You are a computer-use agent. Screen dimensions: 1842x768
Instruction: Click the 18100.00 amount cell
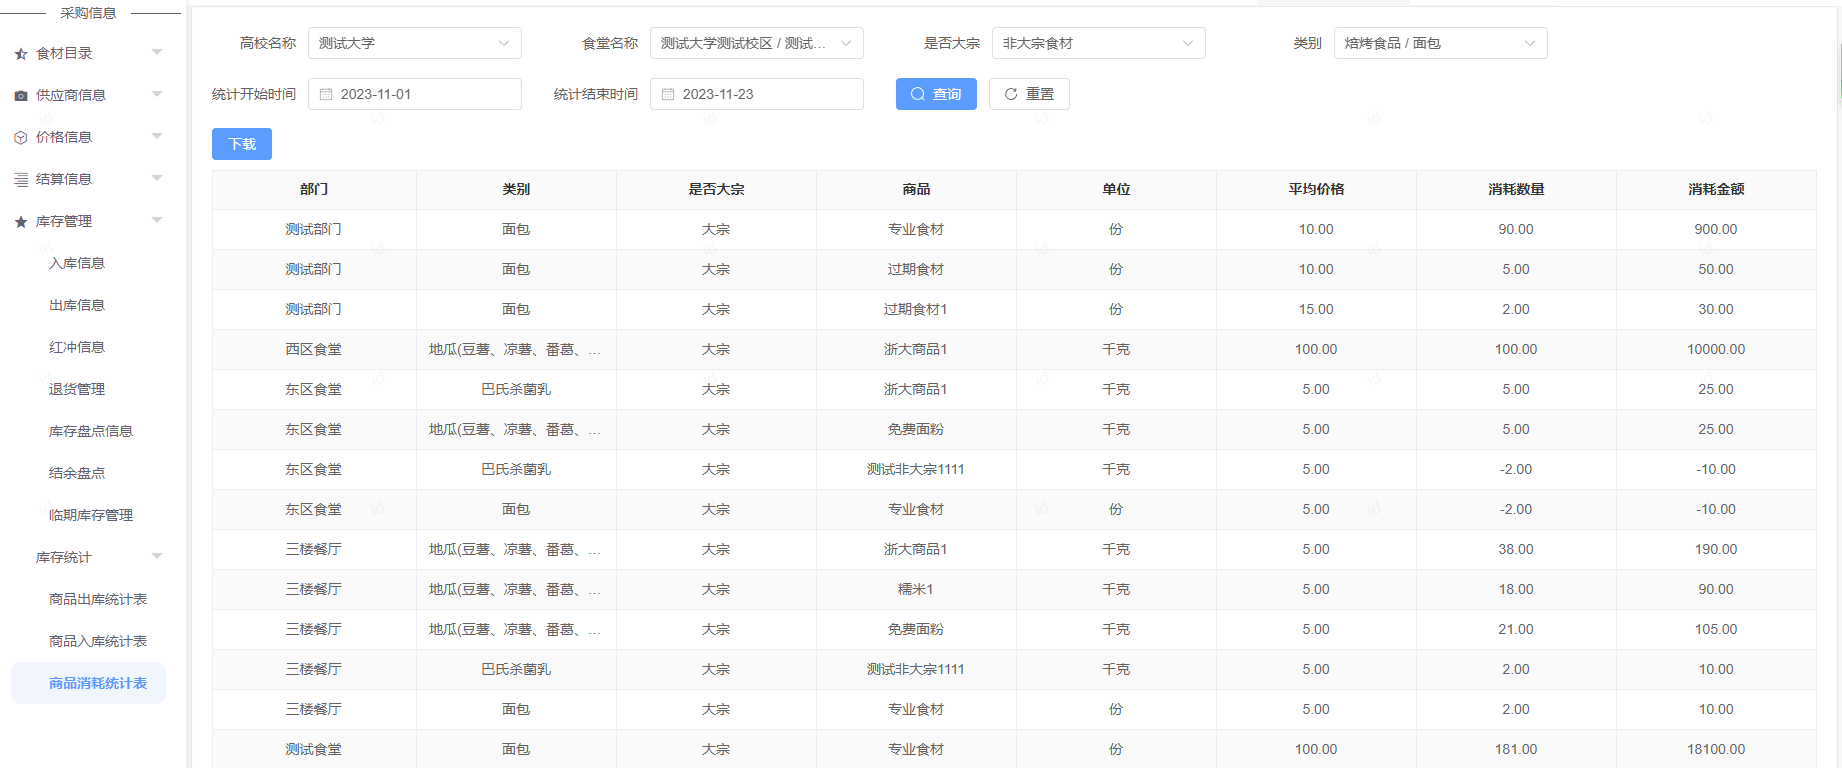pos(1716,749)
